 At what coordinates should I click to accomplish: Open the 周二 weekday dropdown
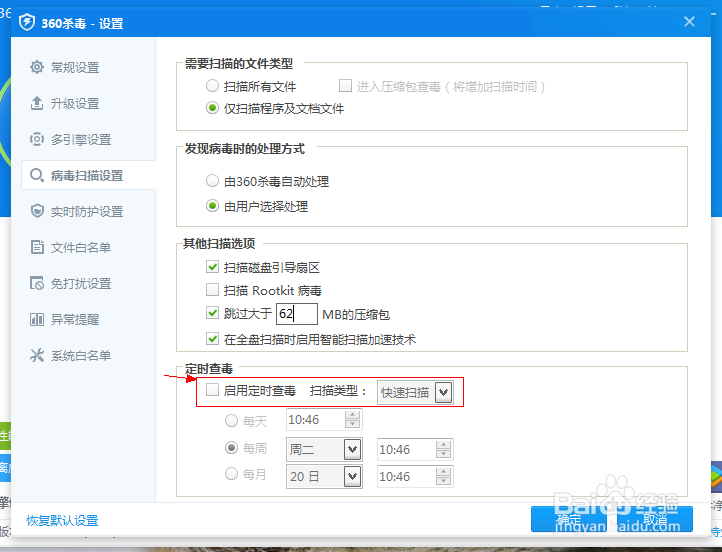click(x=324, y=449)
